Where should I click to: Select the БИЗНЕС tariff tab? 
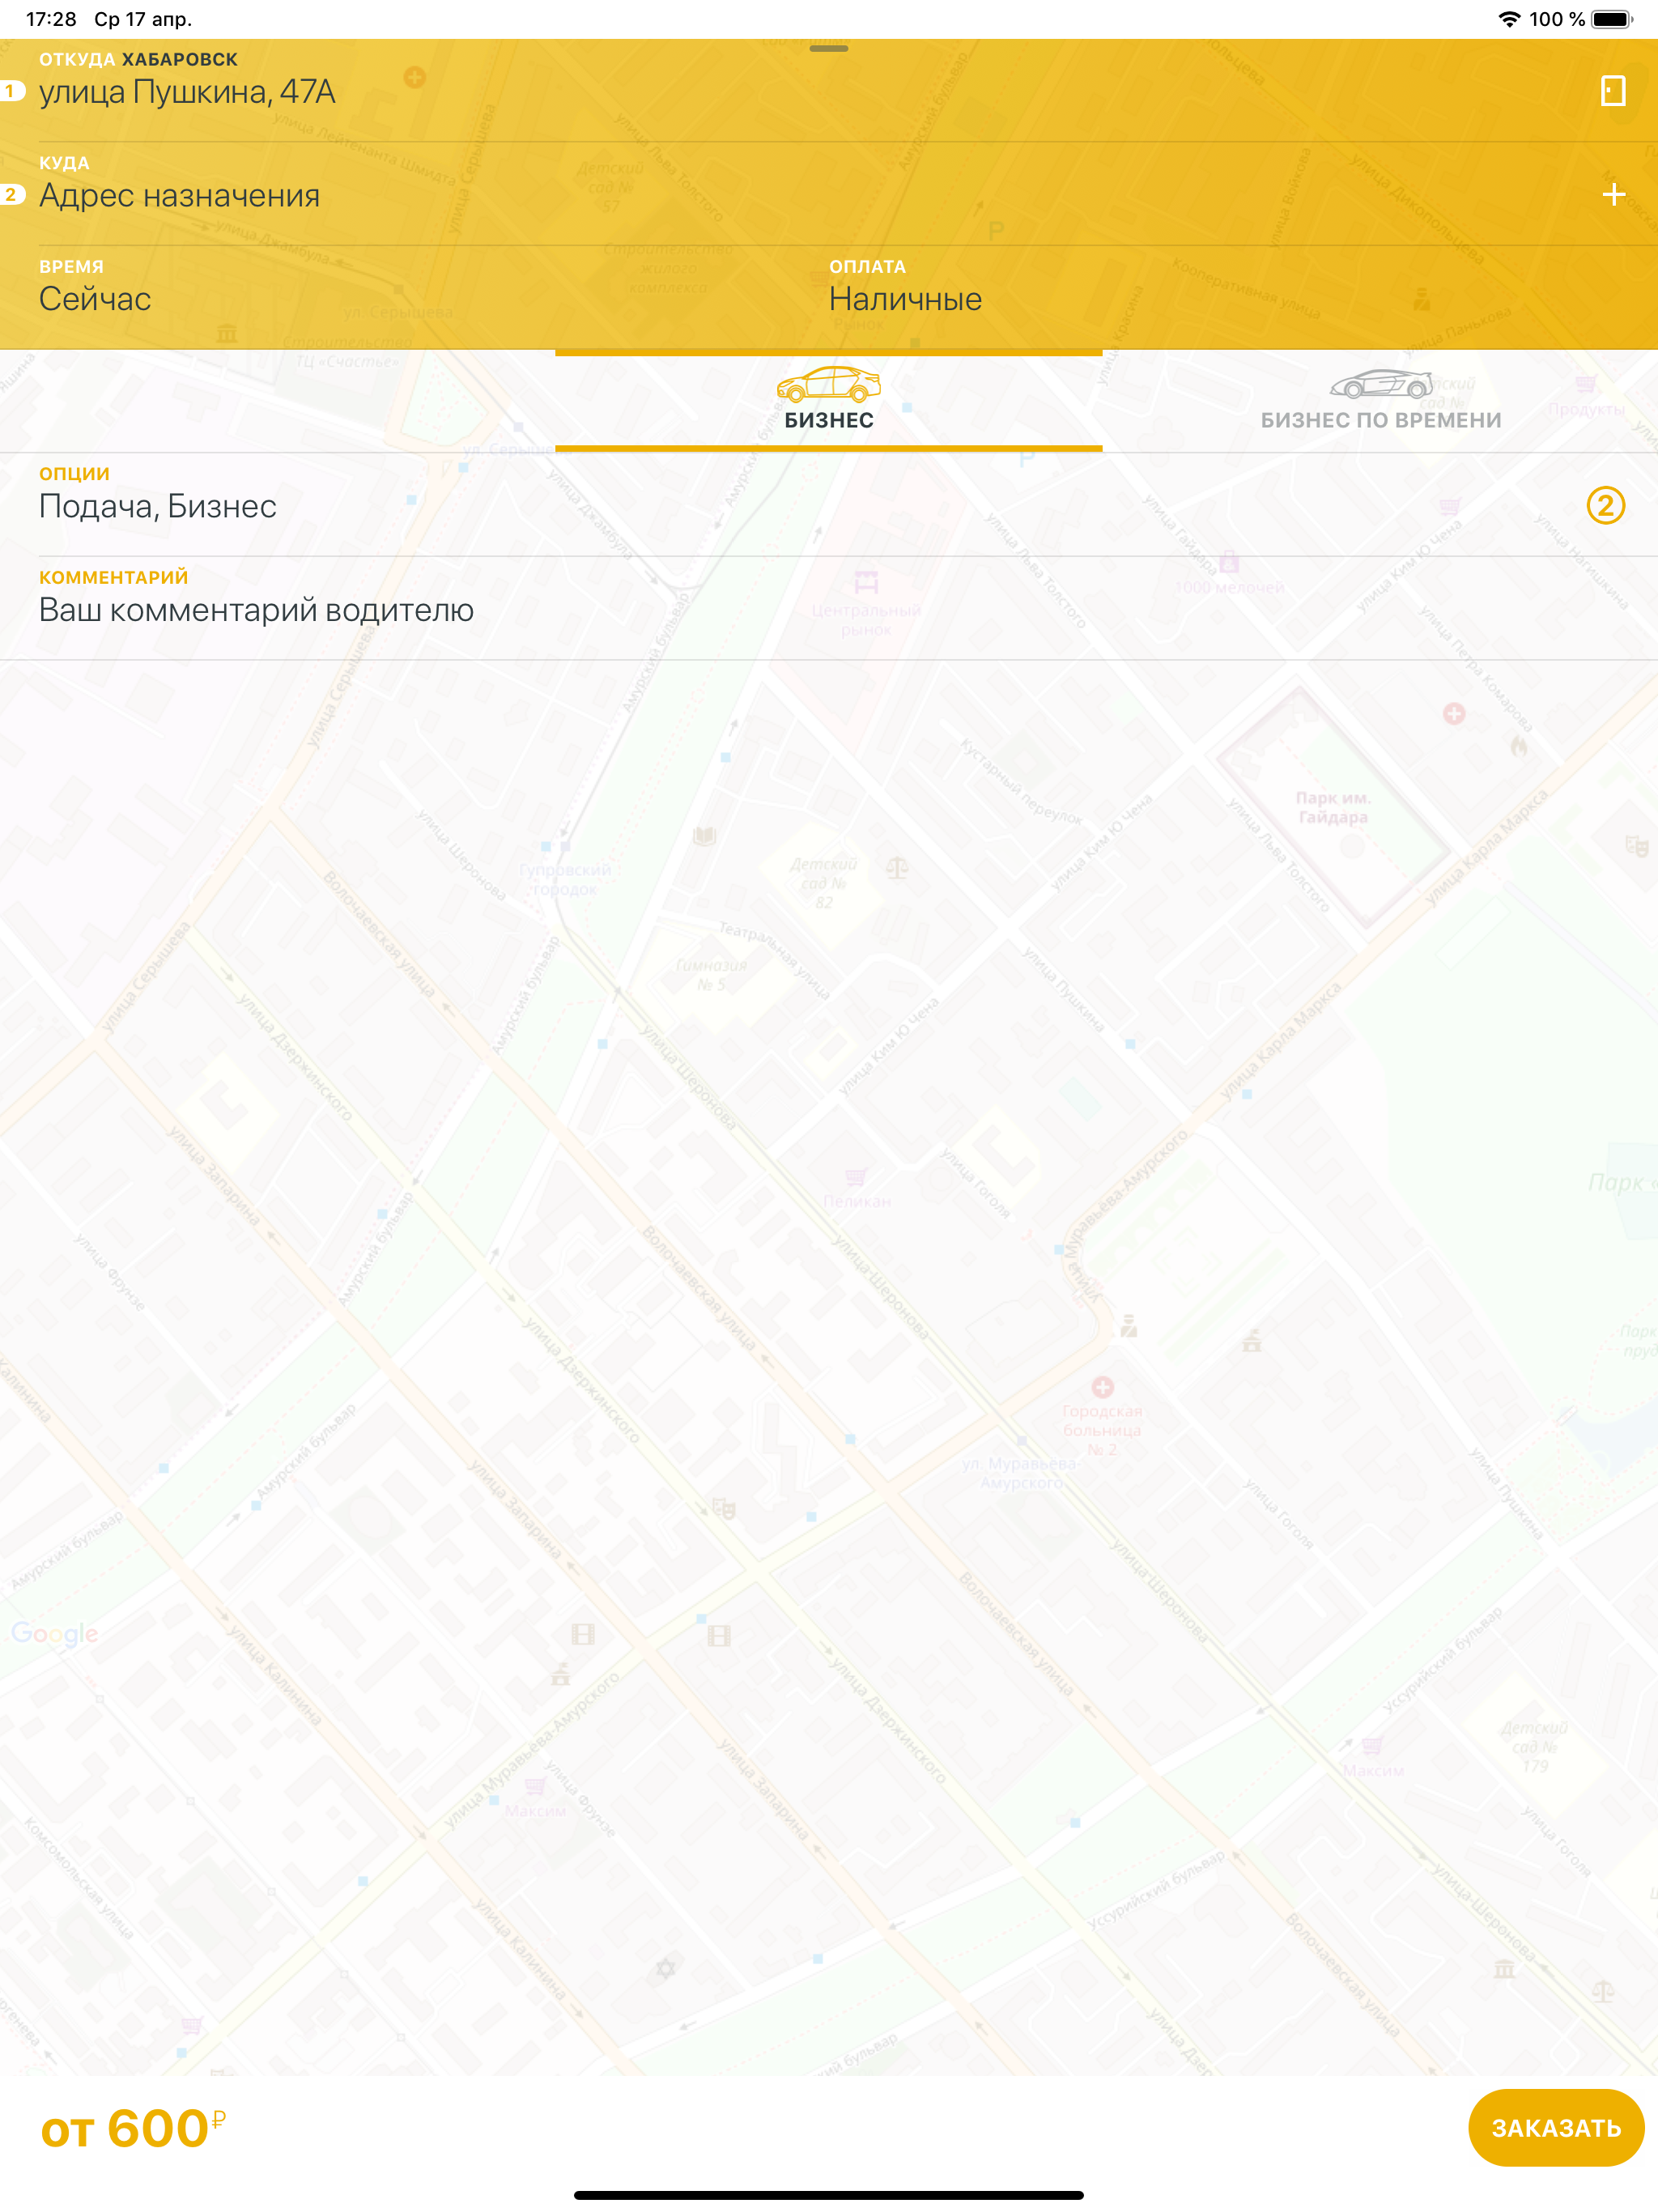click(829, 400)
